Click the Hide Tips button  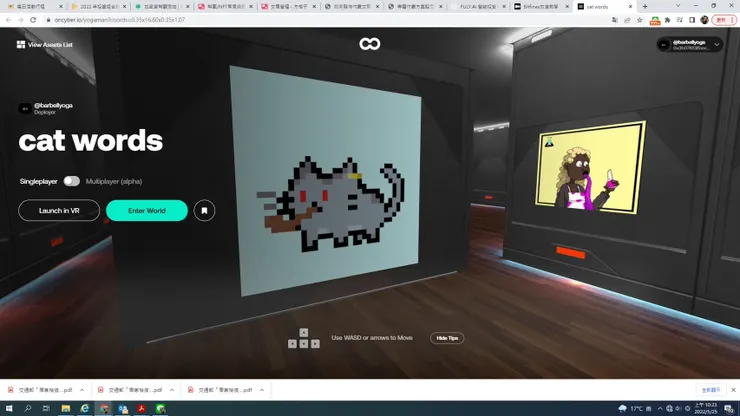pos(447,338)
